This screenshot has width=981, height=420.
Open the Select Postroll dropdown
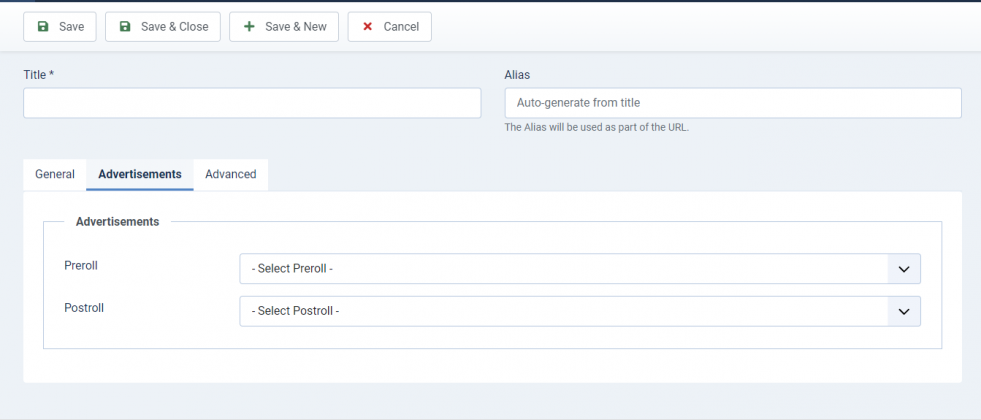(563, 311)
